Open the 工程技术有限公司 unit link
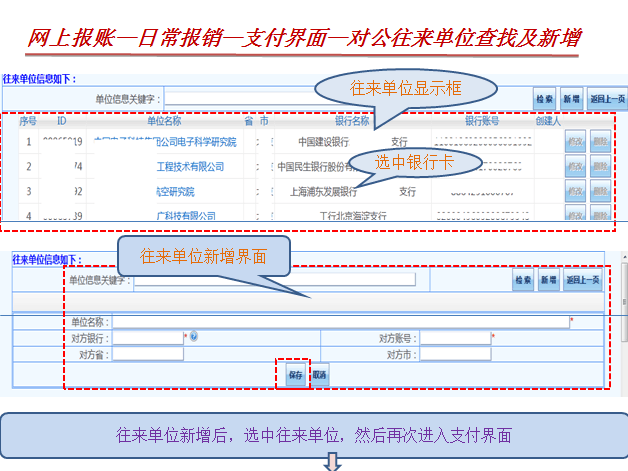The image size is (628, 471). 190,166
